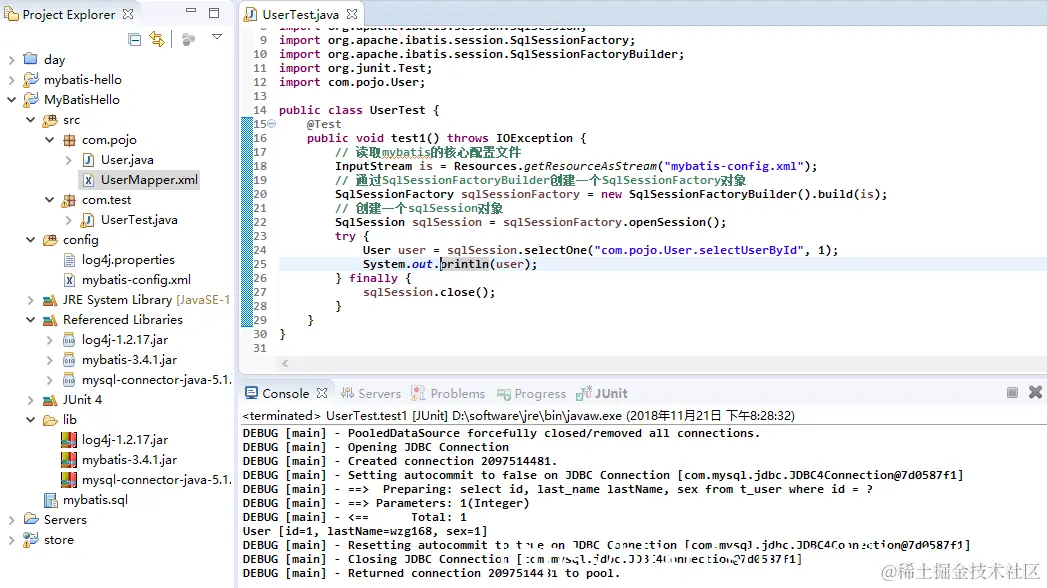Close the Project Explorer tab
Screen dimensions: 1047x588
click(x=128, y=13)
